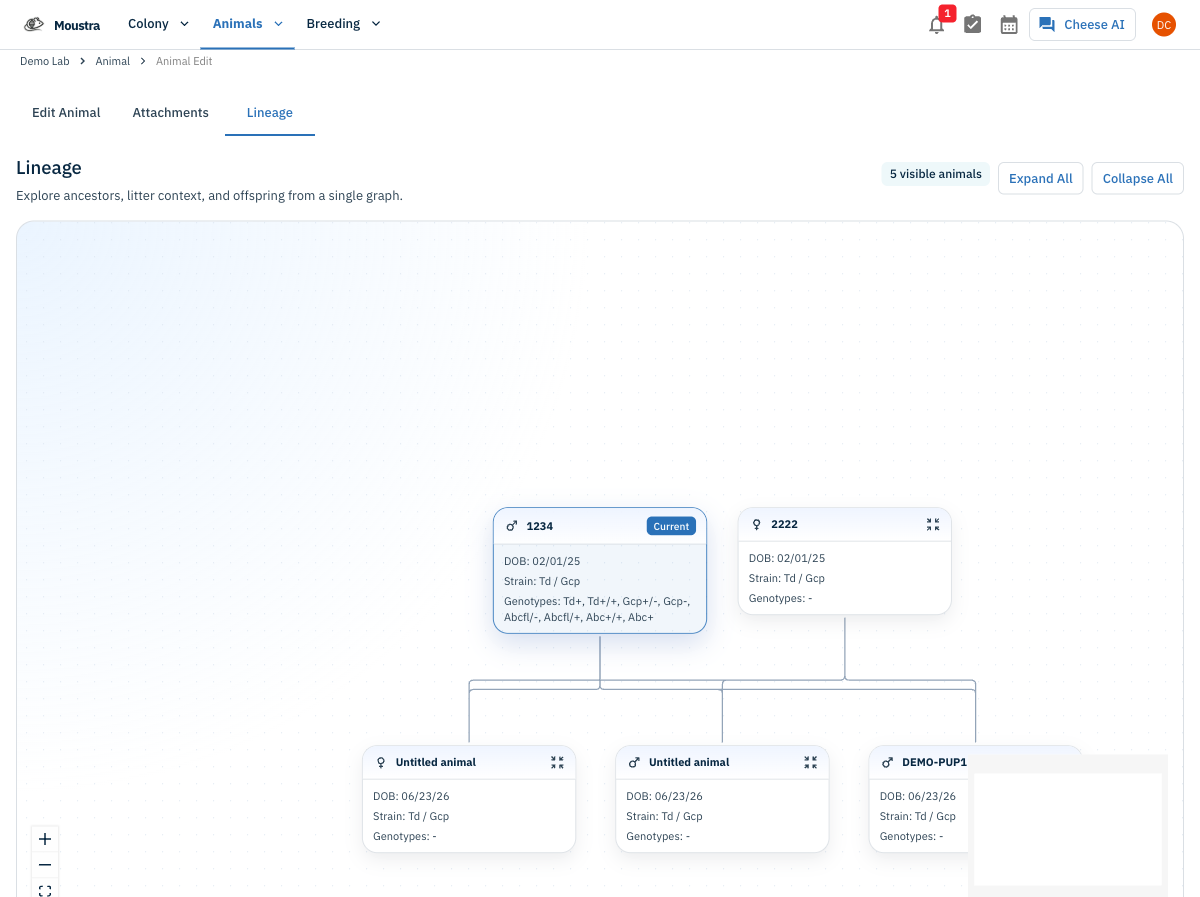Image resolution: width=1200 pixels, height=897 pixels.
Task: Open notifications bell with badge
Action: pyautogui.click(x=937, y=24)
